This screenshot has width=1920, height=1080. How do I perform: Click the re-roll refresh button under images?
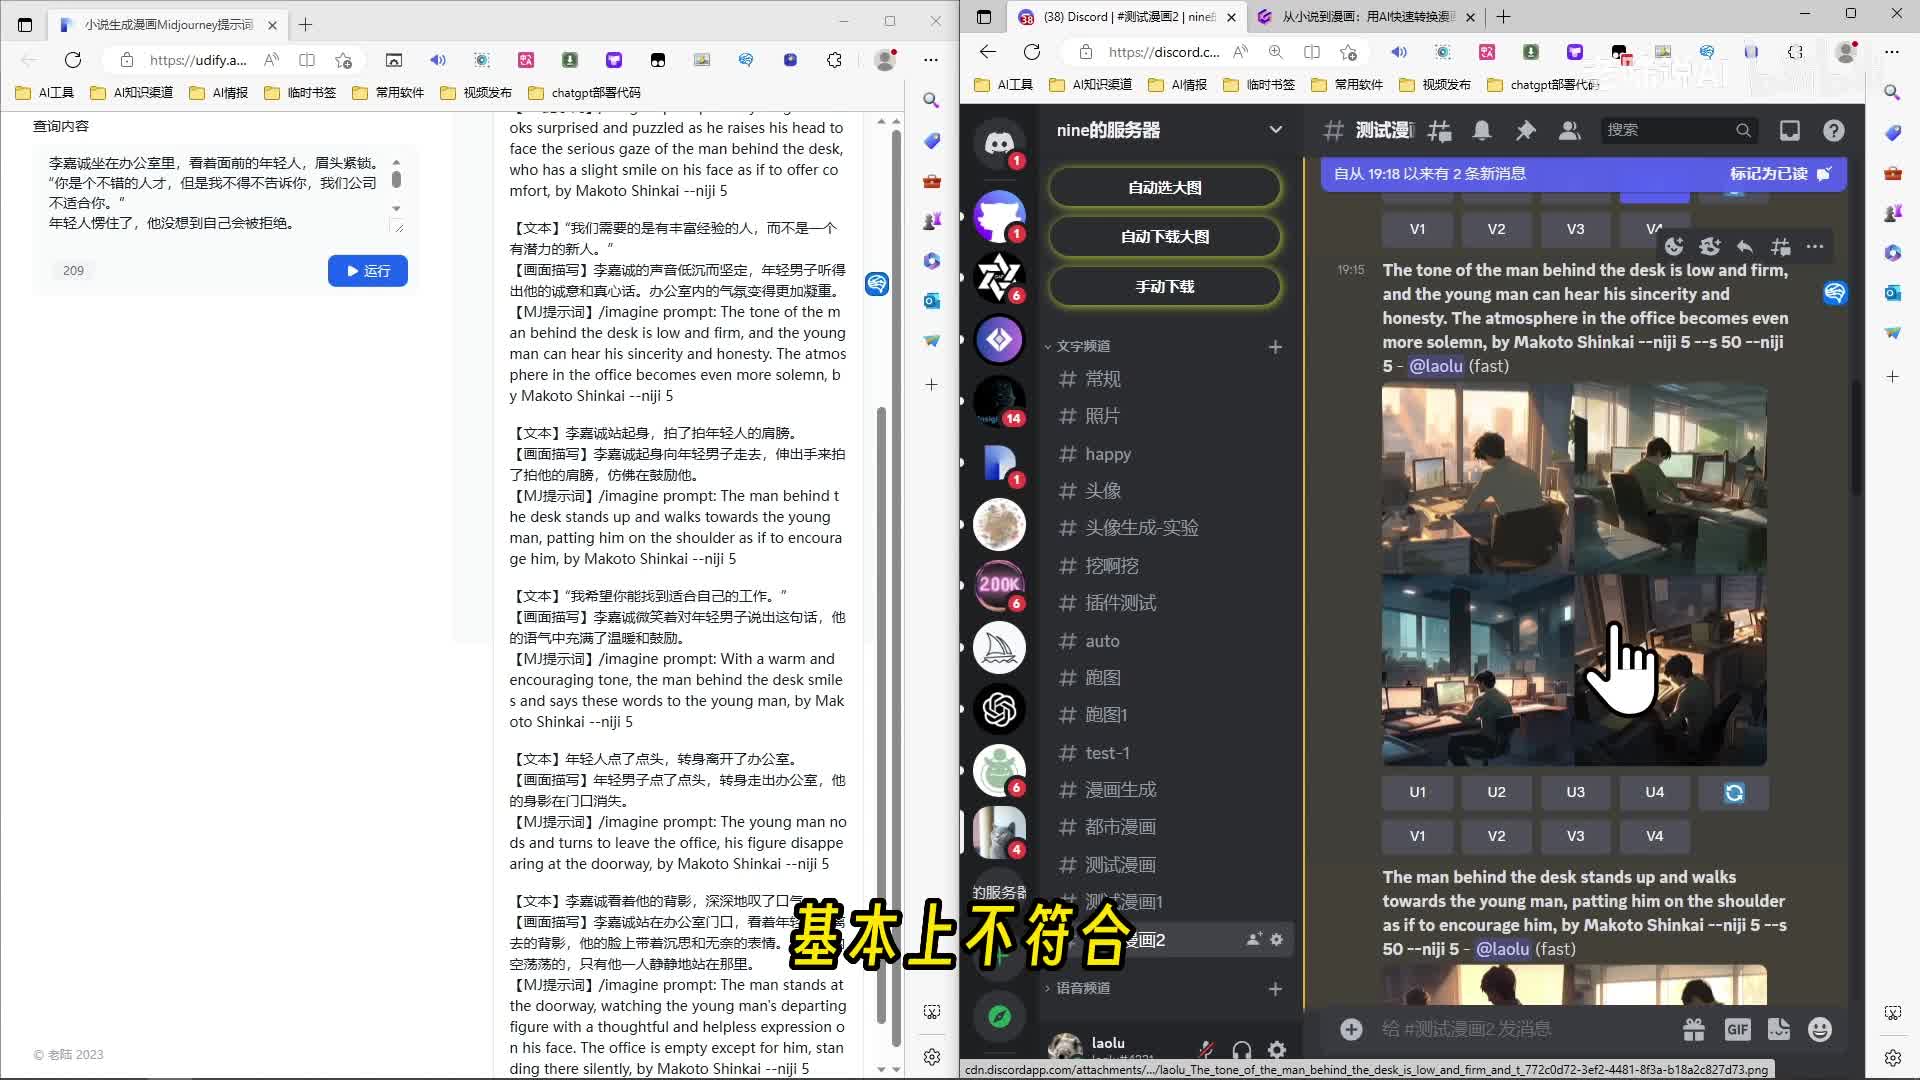[x=1734, y=792]
